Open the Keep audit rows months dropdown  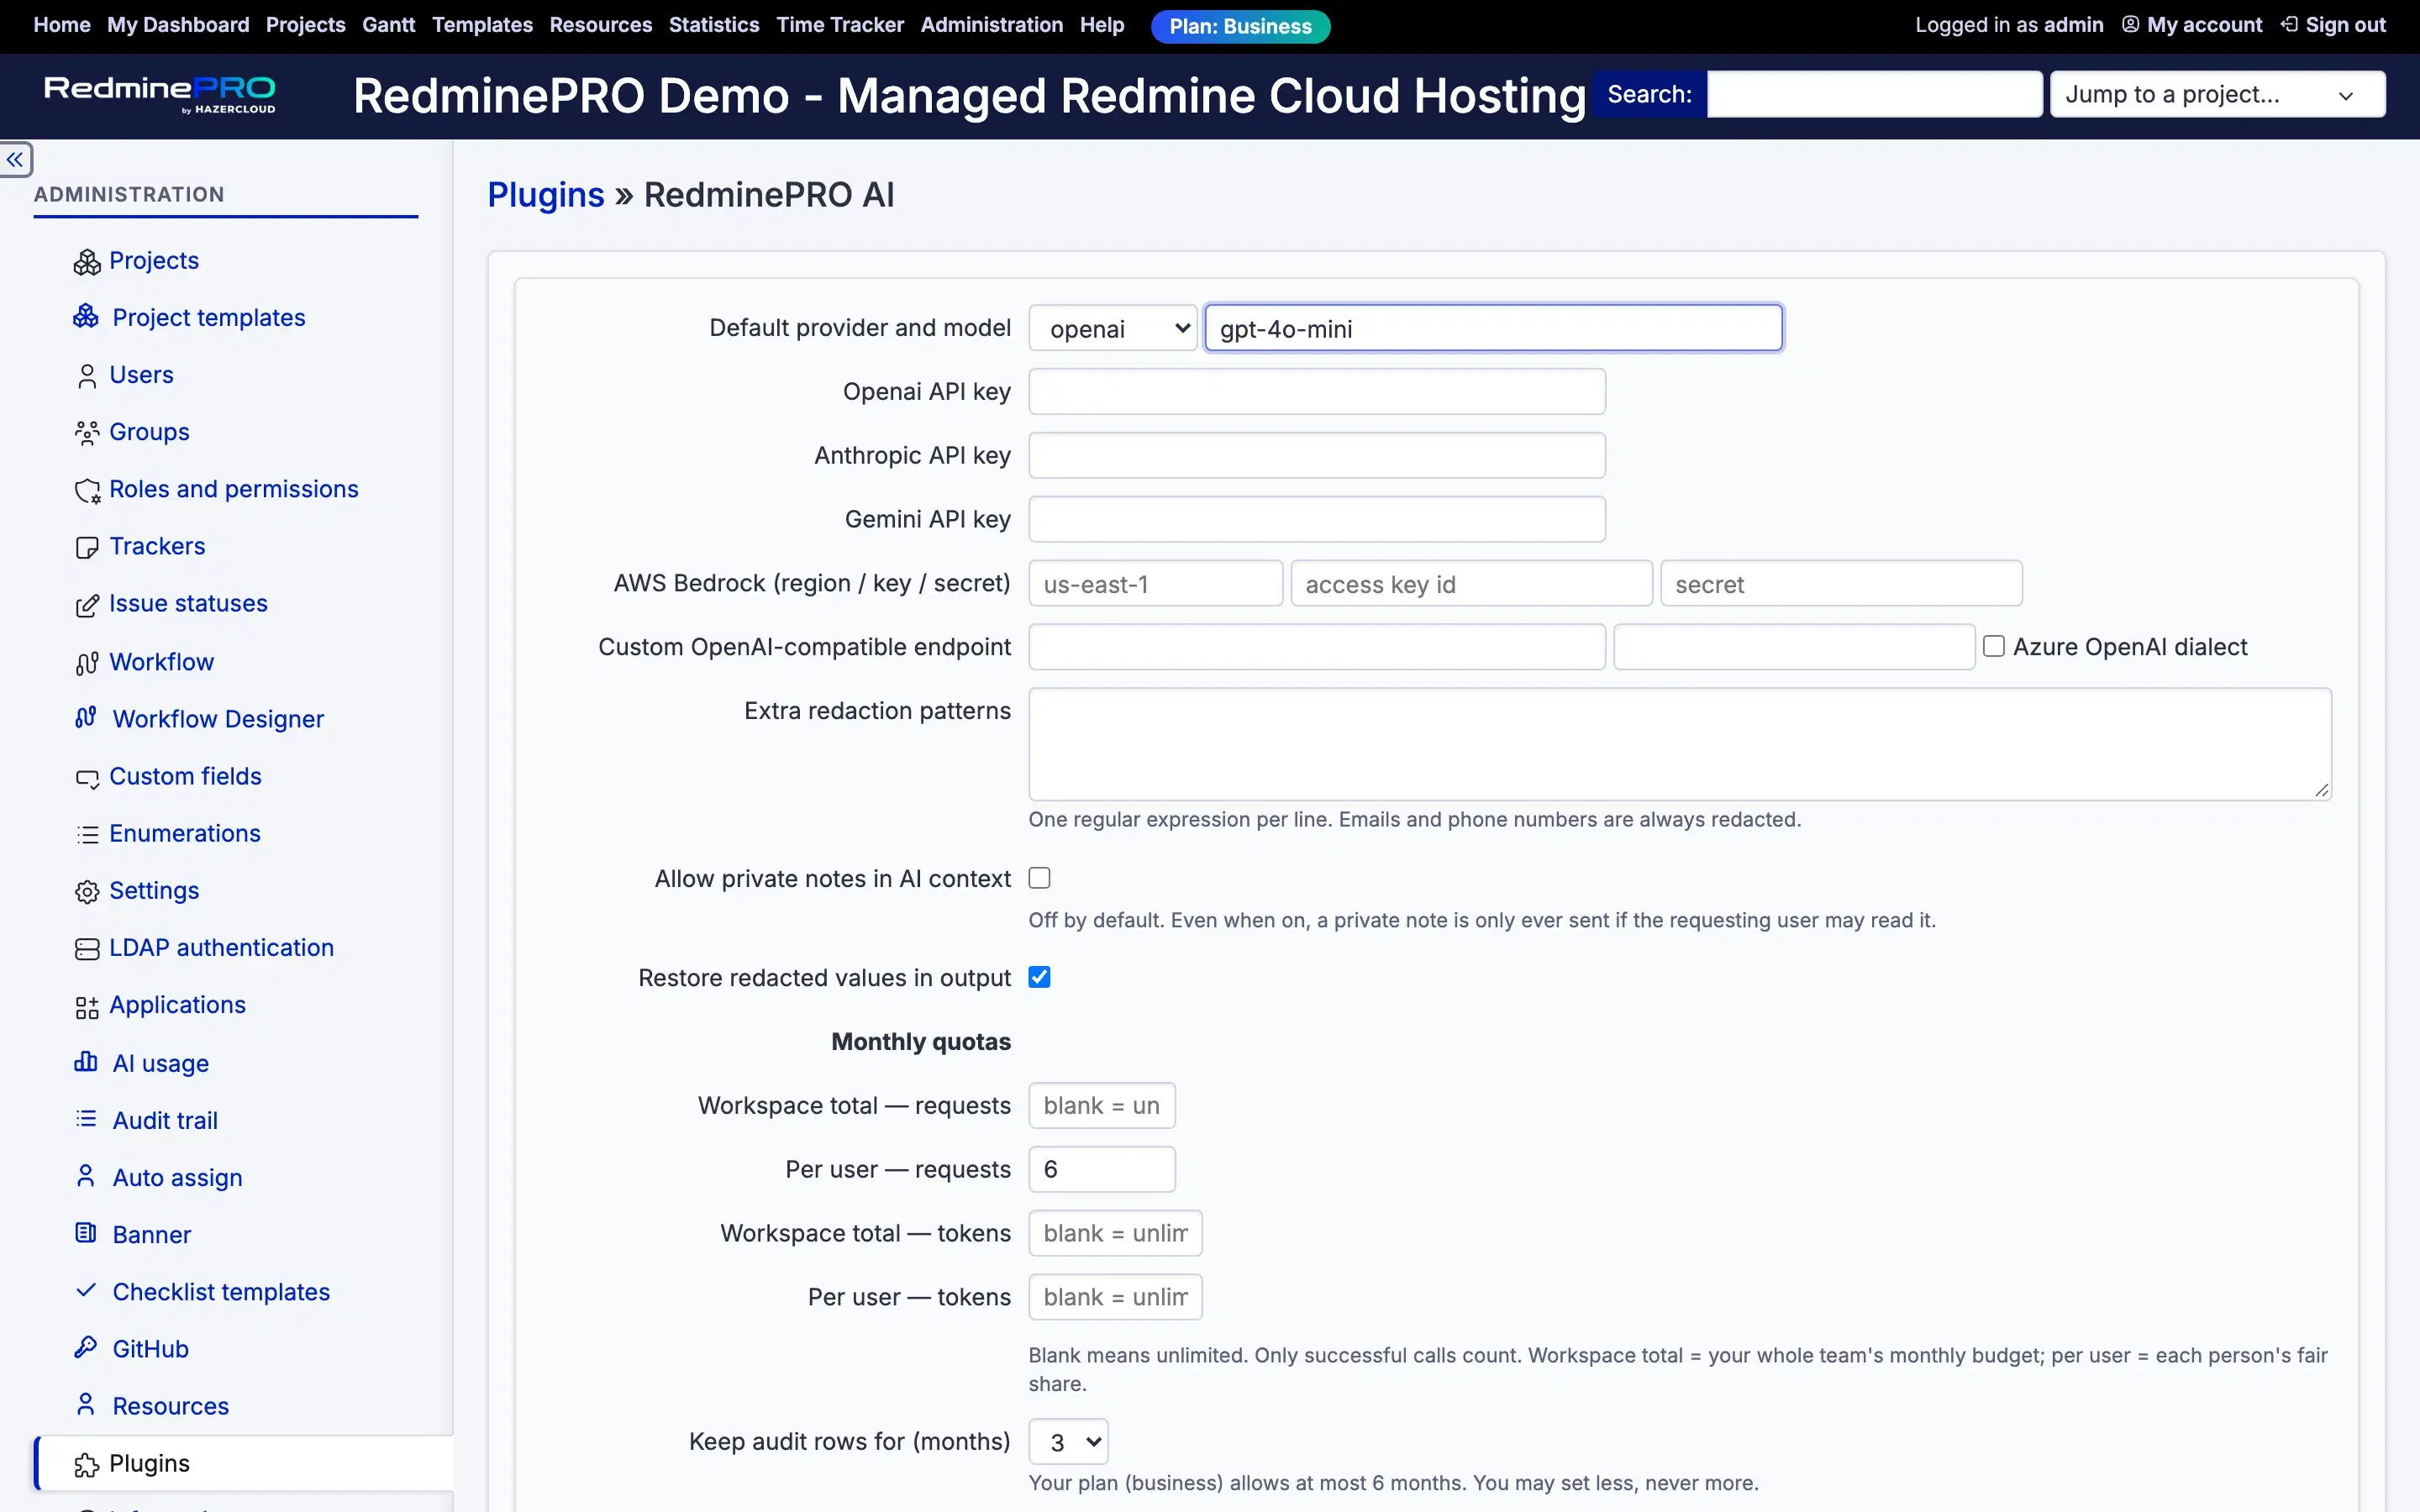1068,1441
